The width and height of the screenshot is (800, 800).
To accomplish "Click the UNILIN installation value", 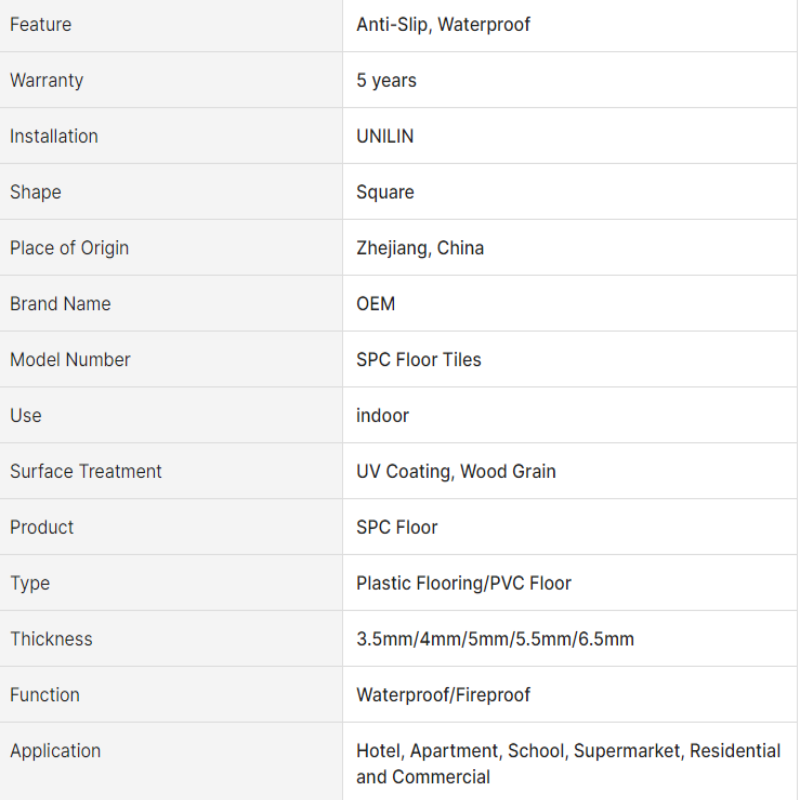I will pos(385,136).
